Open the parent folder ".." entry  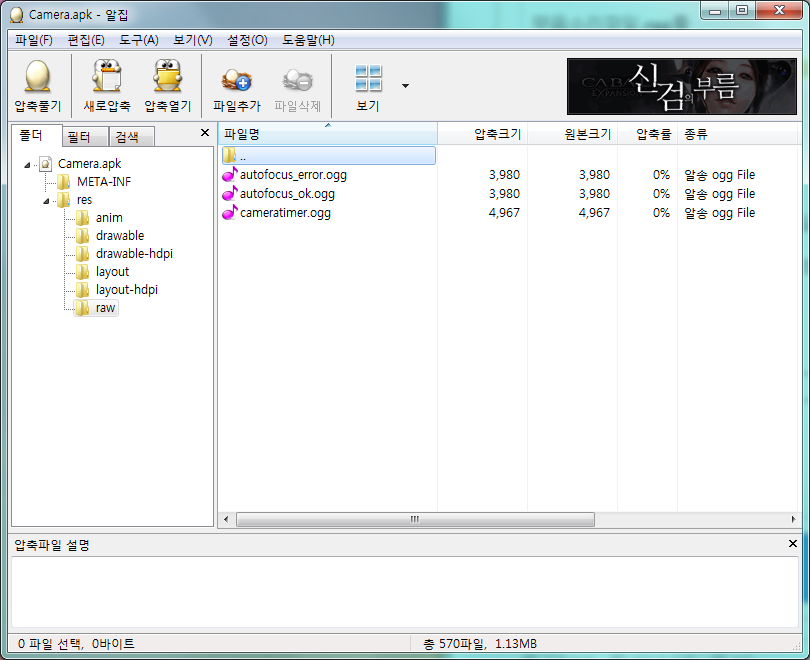243,156
